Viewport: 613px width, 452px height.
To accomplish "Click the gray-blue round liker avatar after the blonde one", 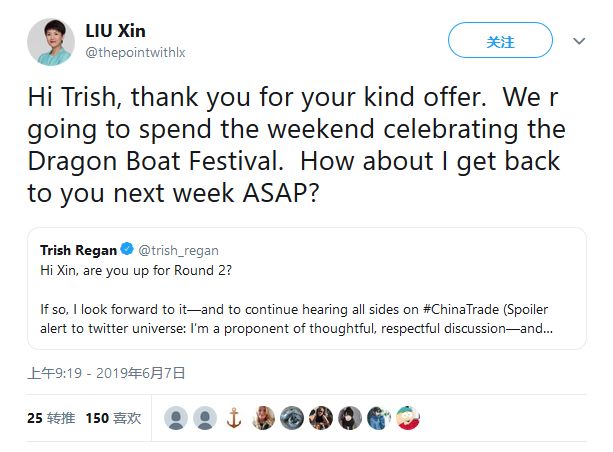I will click(292, 418).
